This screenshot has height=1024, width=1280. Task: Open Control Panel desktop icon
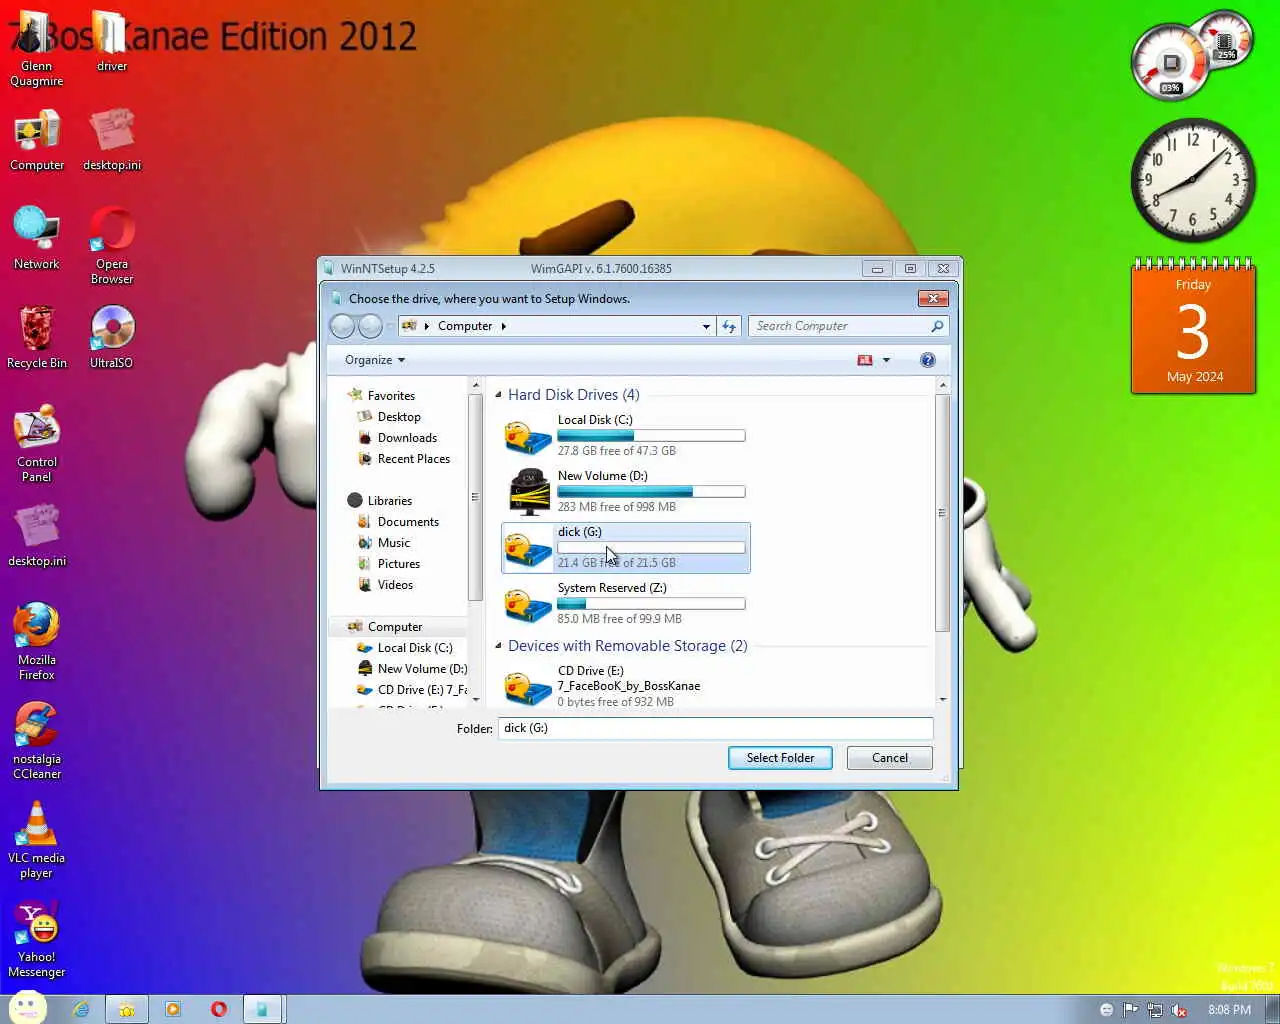click(37, 444)
